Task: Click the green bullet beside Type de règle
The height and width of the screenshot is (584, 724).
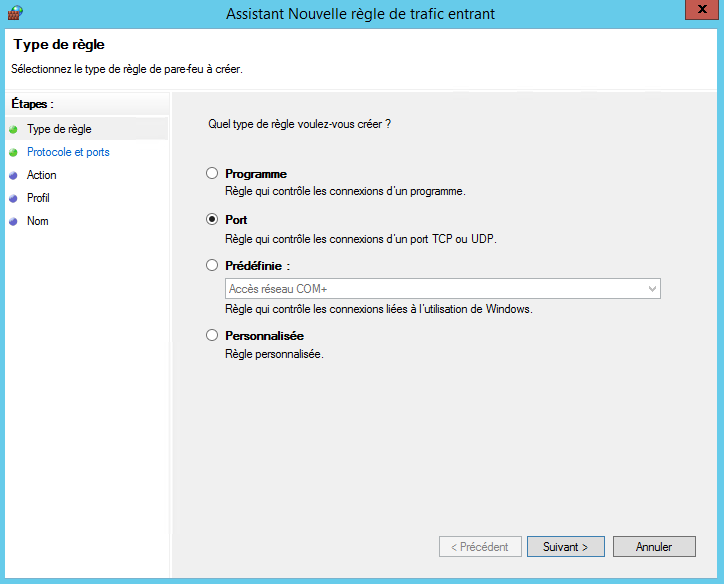Action: click(13, 129)
